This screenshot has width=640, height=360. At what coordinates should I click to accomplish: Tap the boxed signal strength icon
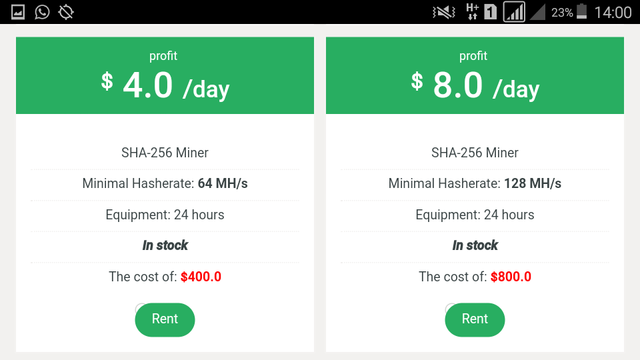514,12
